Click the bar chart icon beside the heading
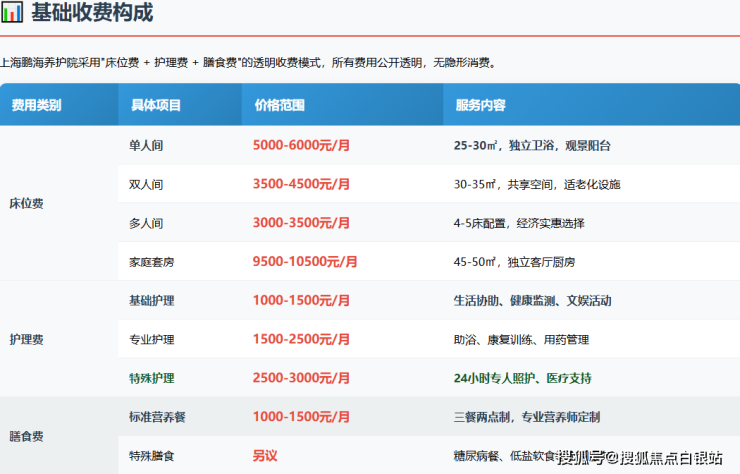Viewport: 740px width, 474px height. click(13, 14)
